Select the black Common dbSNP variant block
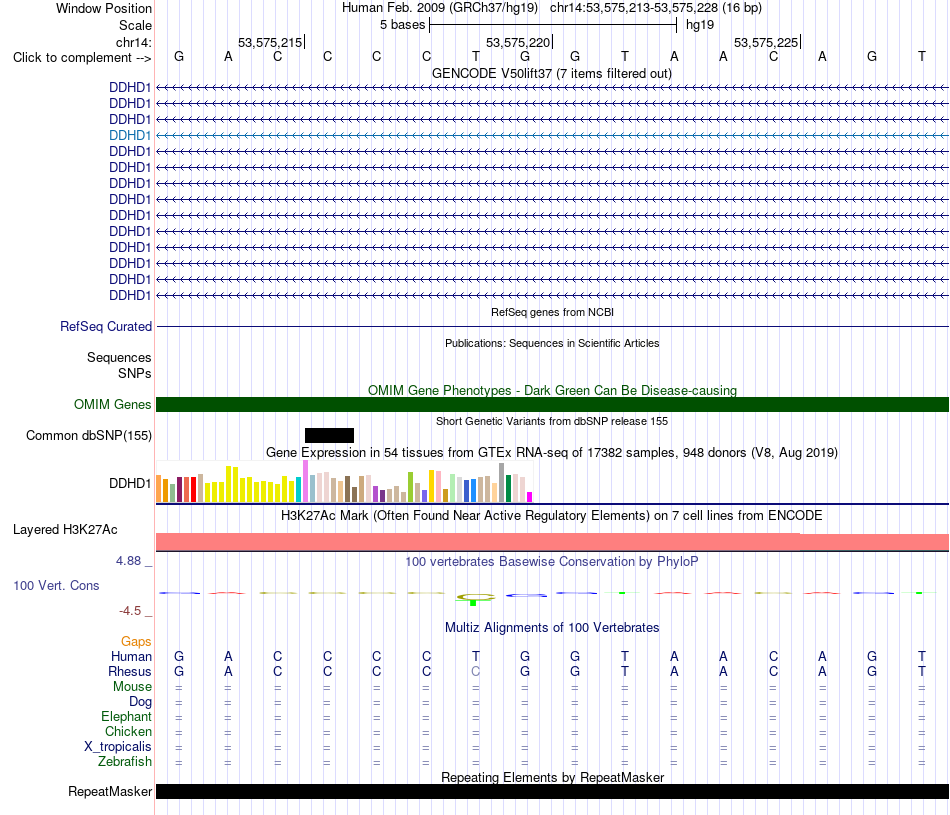Screen dimensions: 950x815 click(329, 435)
